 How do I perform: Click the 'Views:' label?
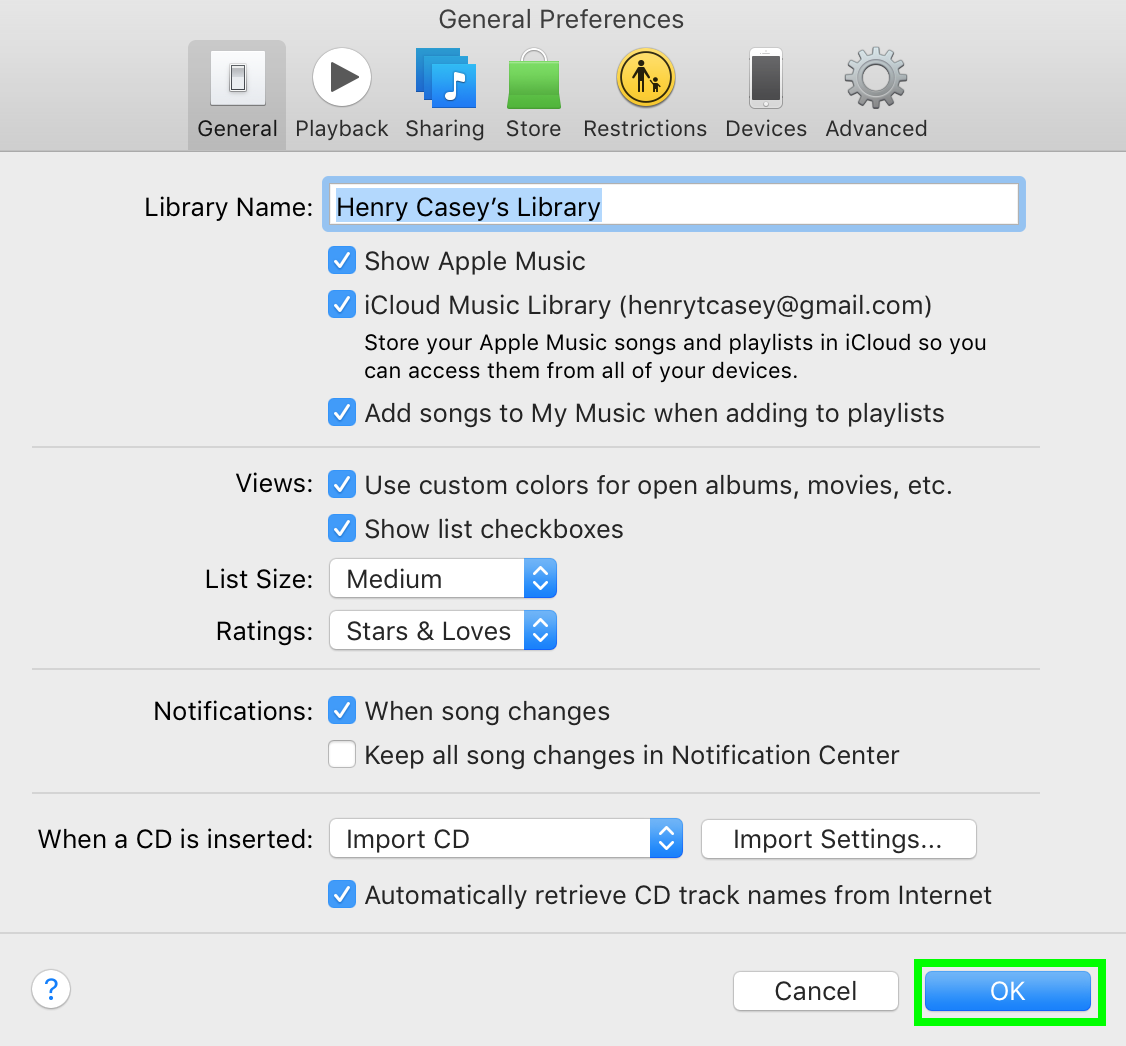tap(274, 483)
